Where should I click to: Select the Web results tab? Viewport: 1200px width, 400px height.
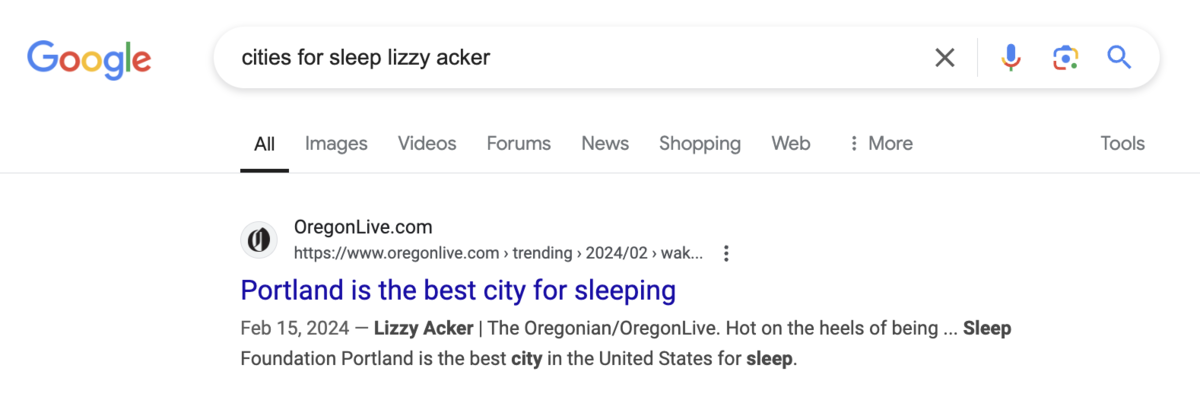point(790,143)
